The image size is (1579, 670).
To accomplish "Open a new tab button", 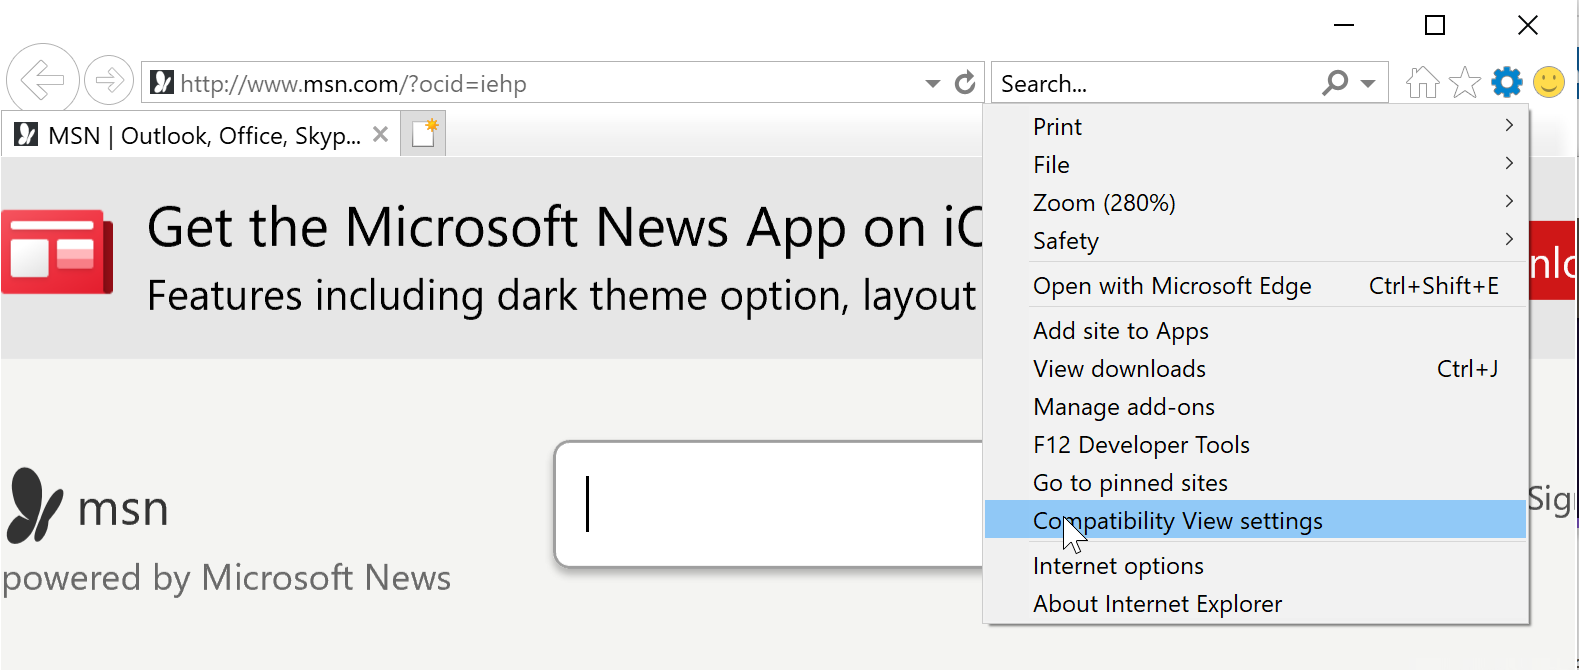I will point(424,134).
